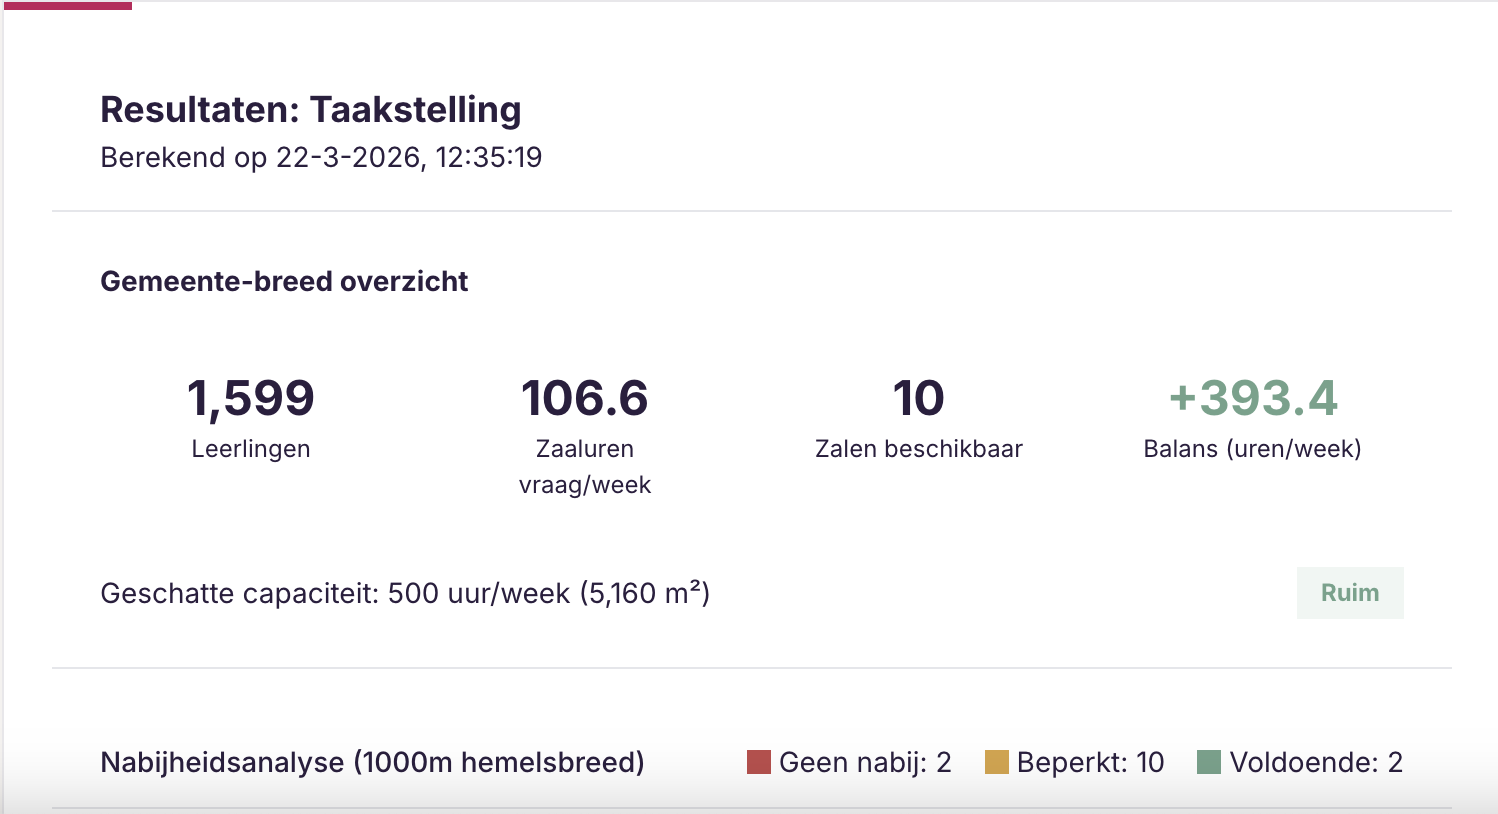This screenshot has height=814, width=1498.
Task: Toggle the 'Beperkt: 10' legend entry
Action: (1090, 762)
